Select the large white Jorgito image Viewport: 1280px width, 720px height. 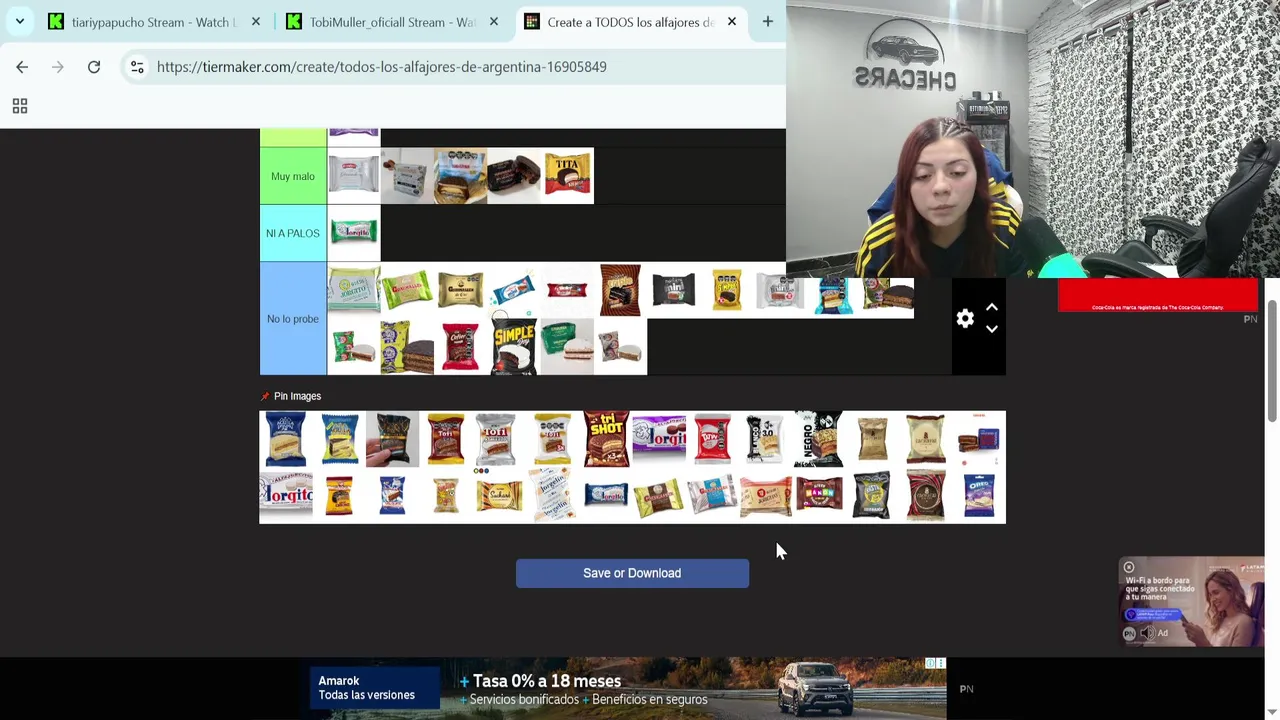pyautogui.click(x=286, y=495)
